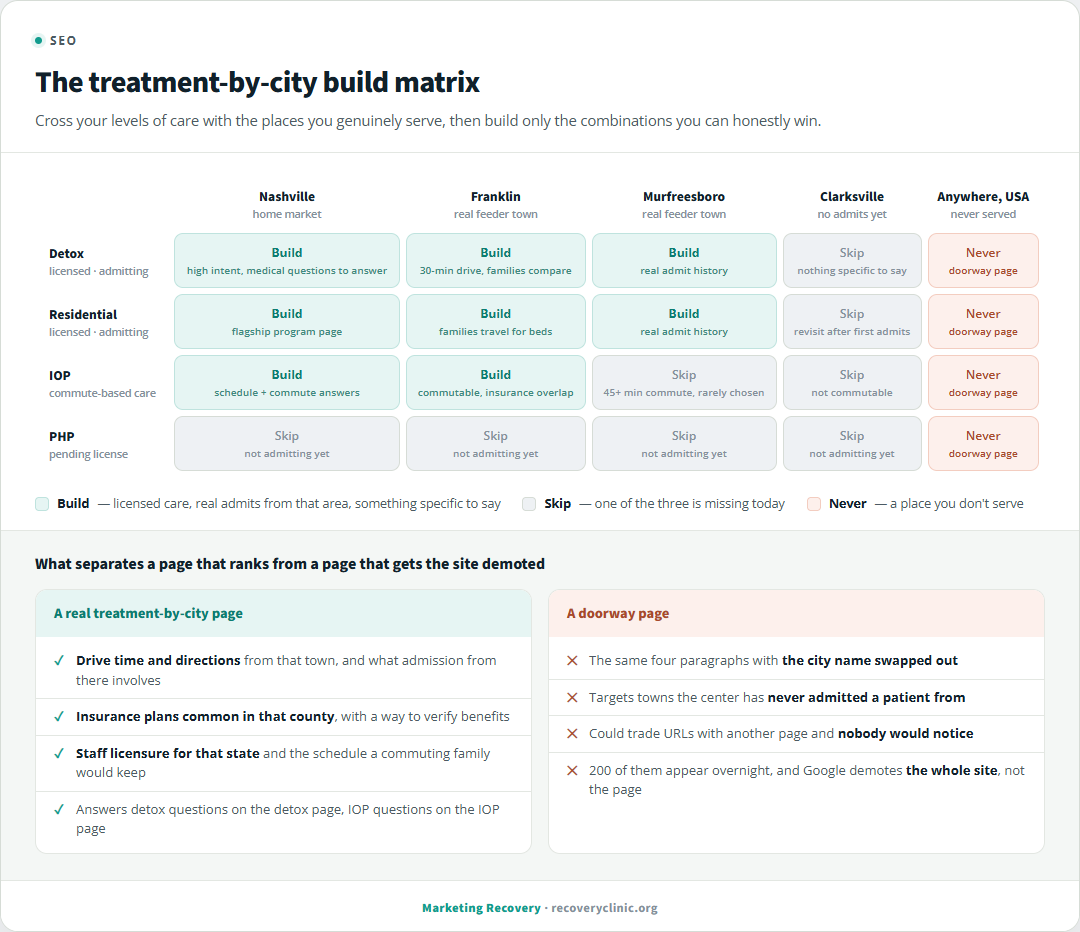Click 'never admitted a patient from' text

click(x=866, y=698)
